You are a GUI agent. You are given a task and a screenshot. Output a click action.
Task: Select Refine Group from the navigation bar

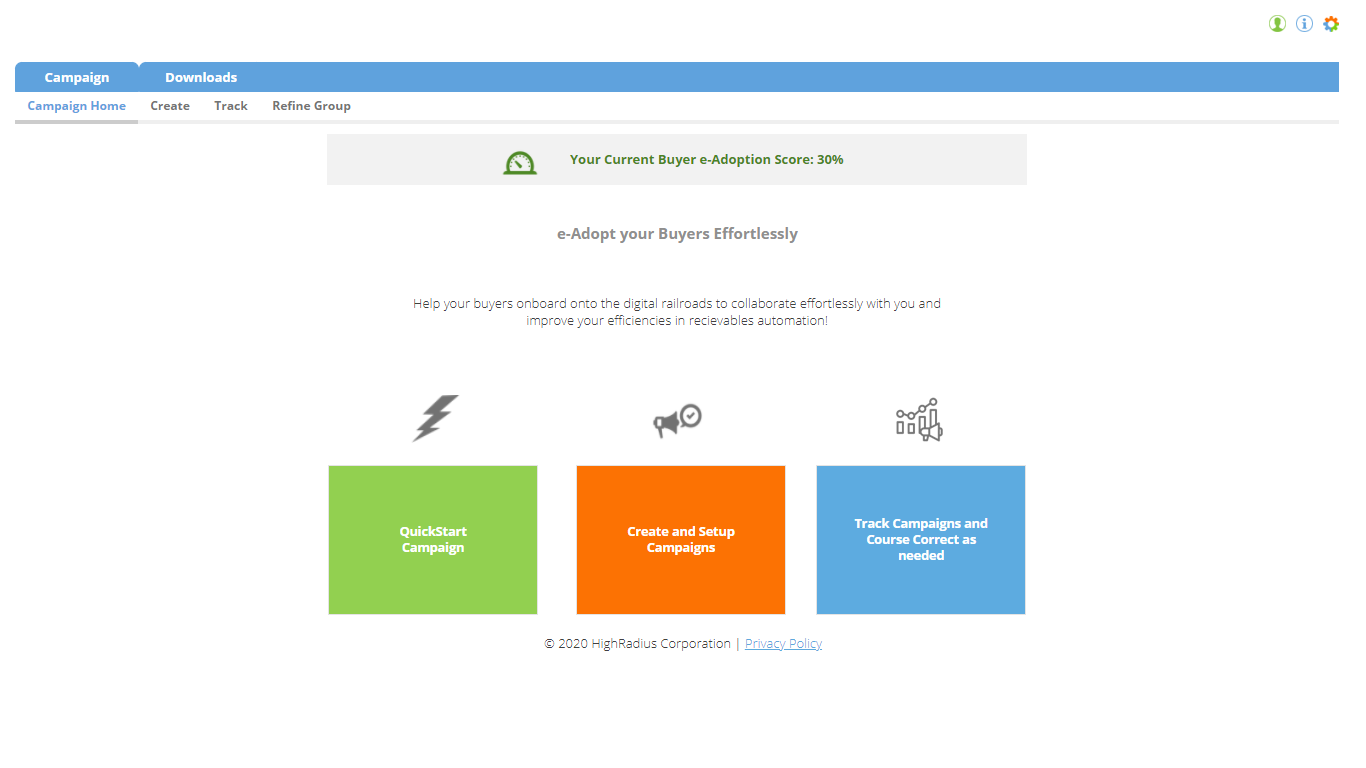[311, 105]
